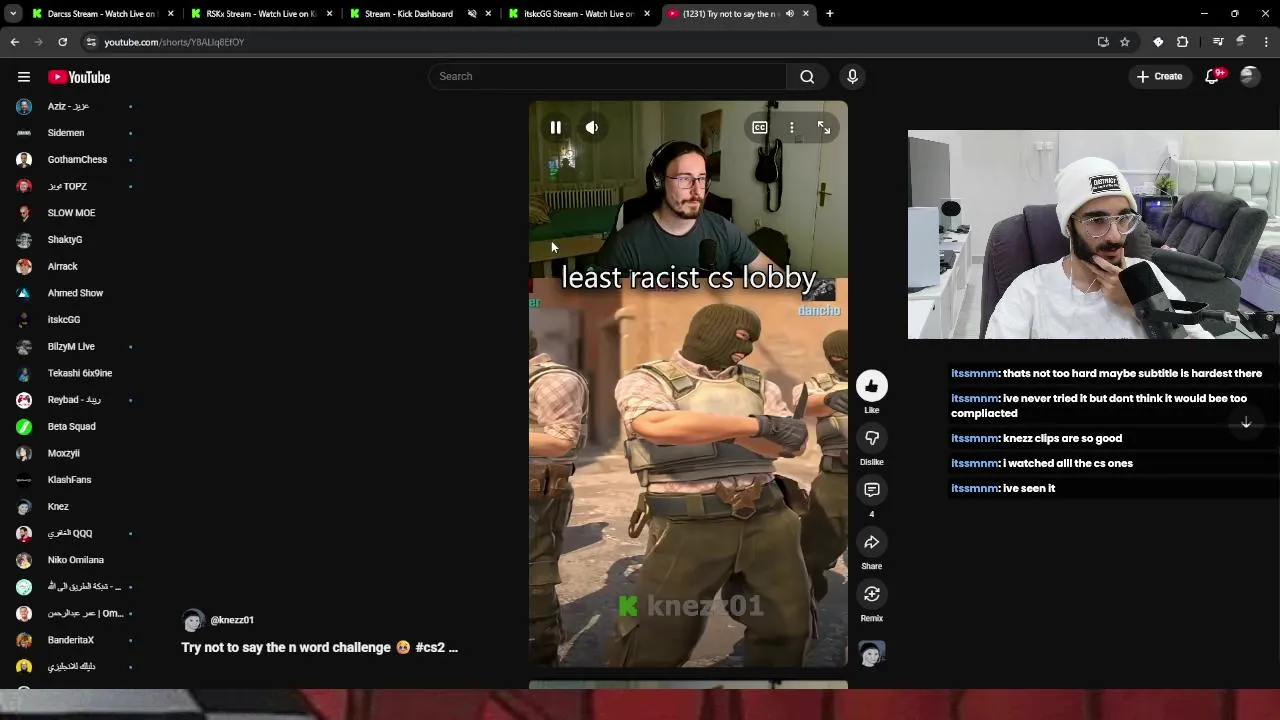1280x720 pixels.
Task: Open the Beta Squad subscription
Action: [70, 427]
